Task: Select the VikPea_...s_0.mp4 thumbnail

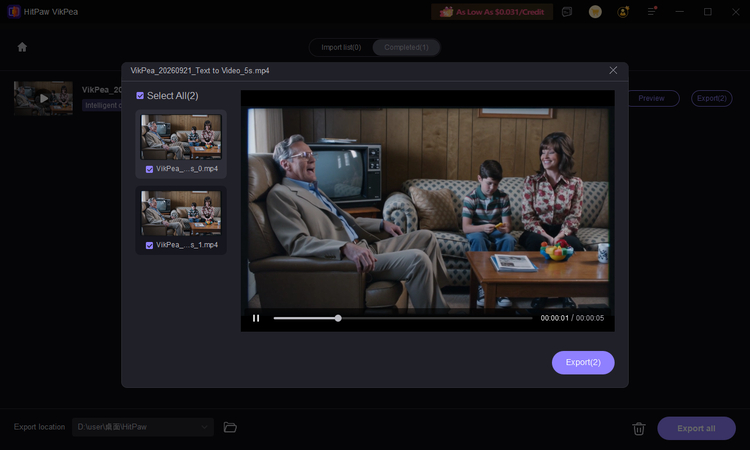Action: pyautogui.click(x=181, y=137)
